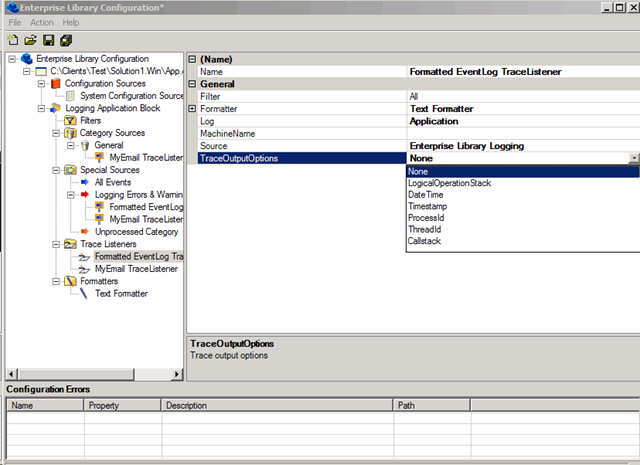Select the Unprocessed Category tree item
This screenshot has width=640, height=465.
(136, 232)
